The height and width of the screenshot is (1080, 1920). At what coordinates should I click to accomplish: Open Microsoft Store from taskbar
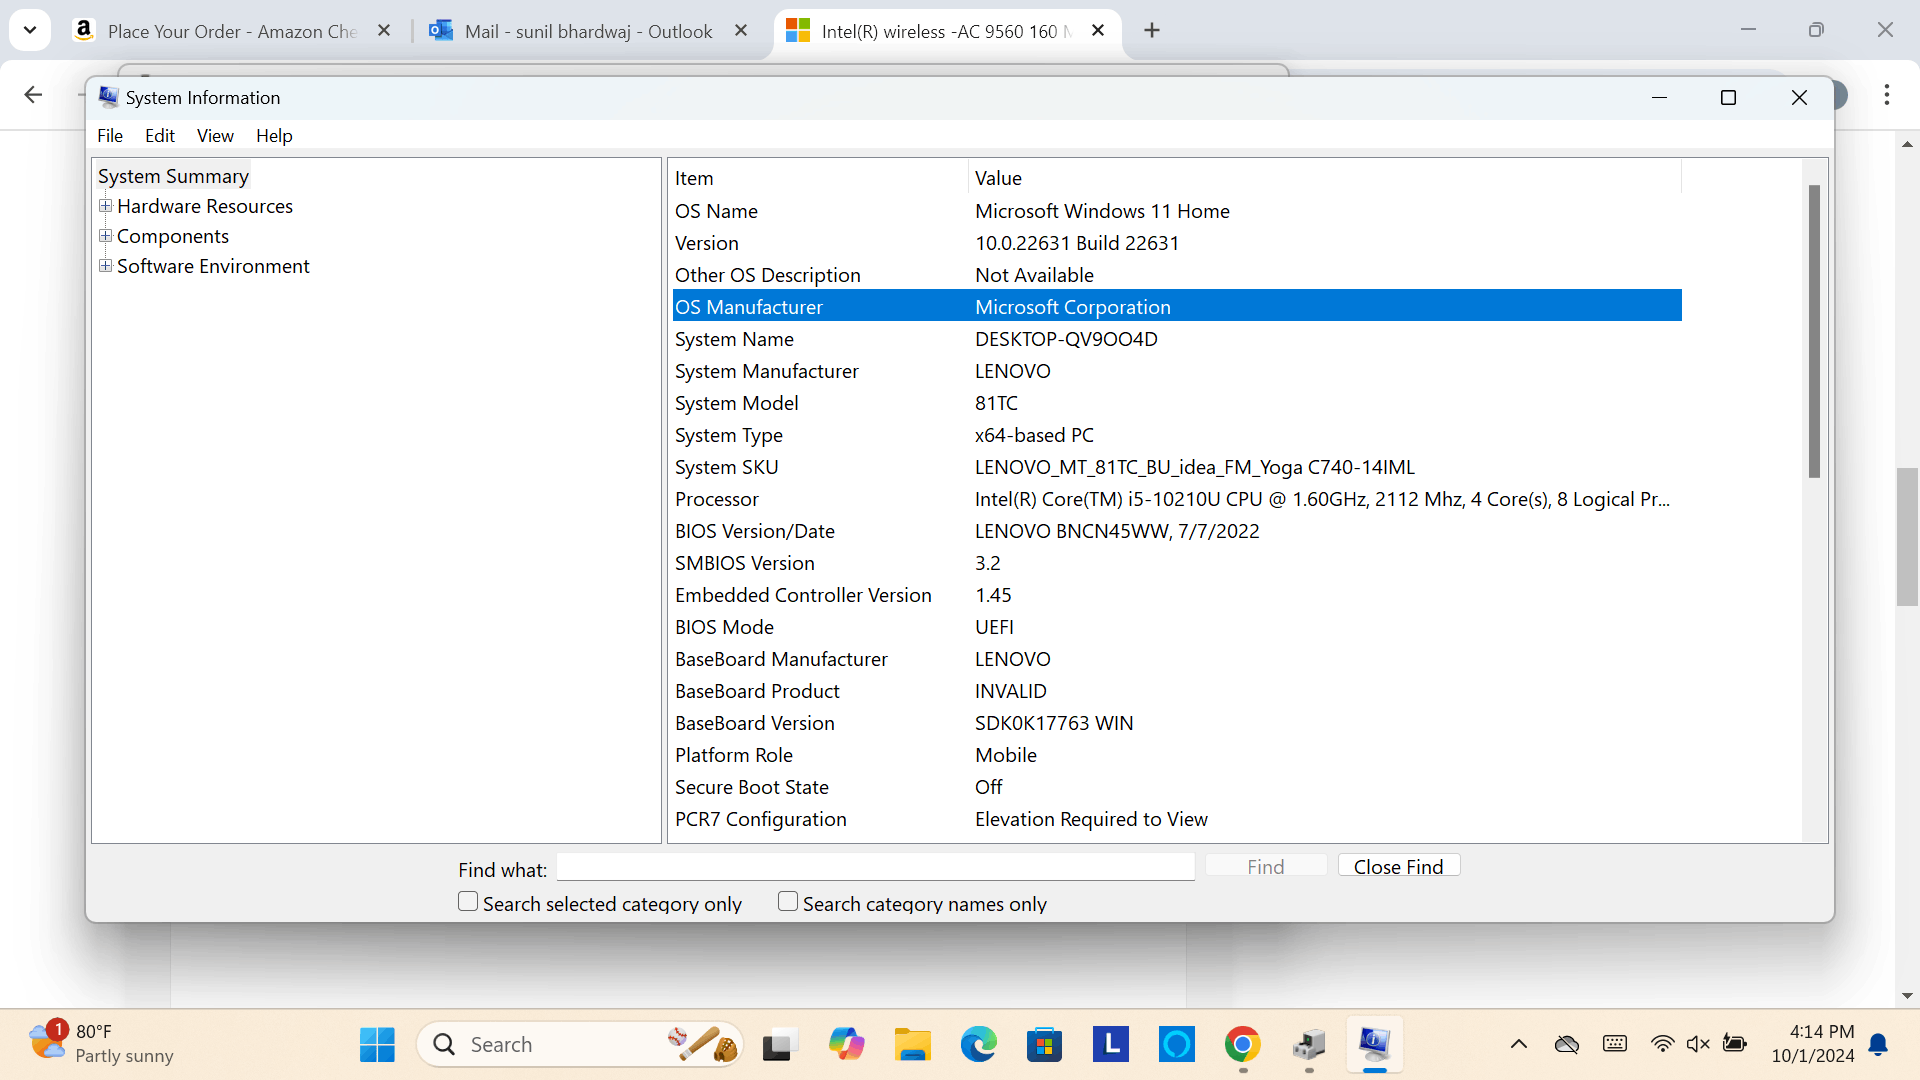point(1044,1045)
